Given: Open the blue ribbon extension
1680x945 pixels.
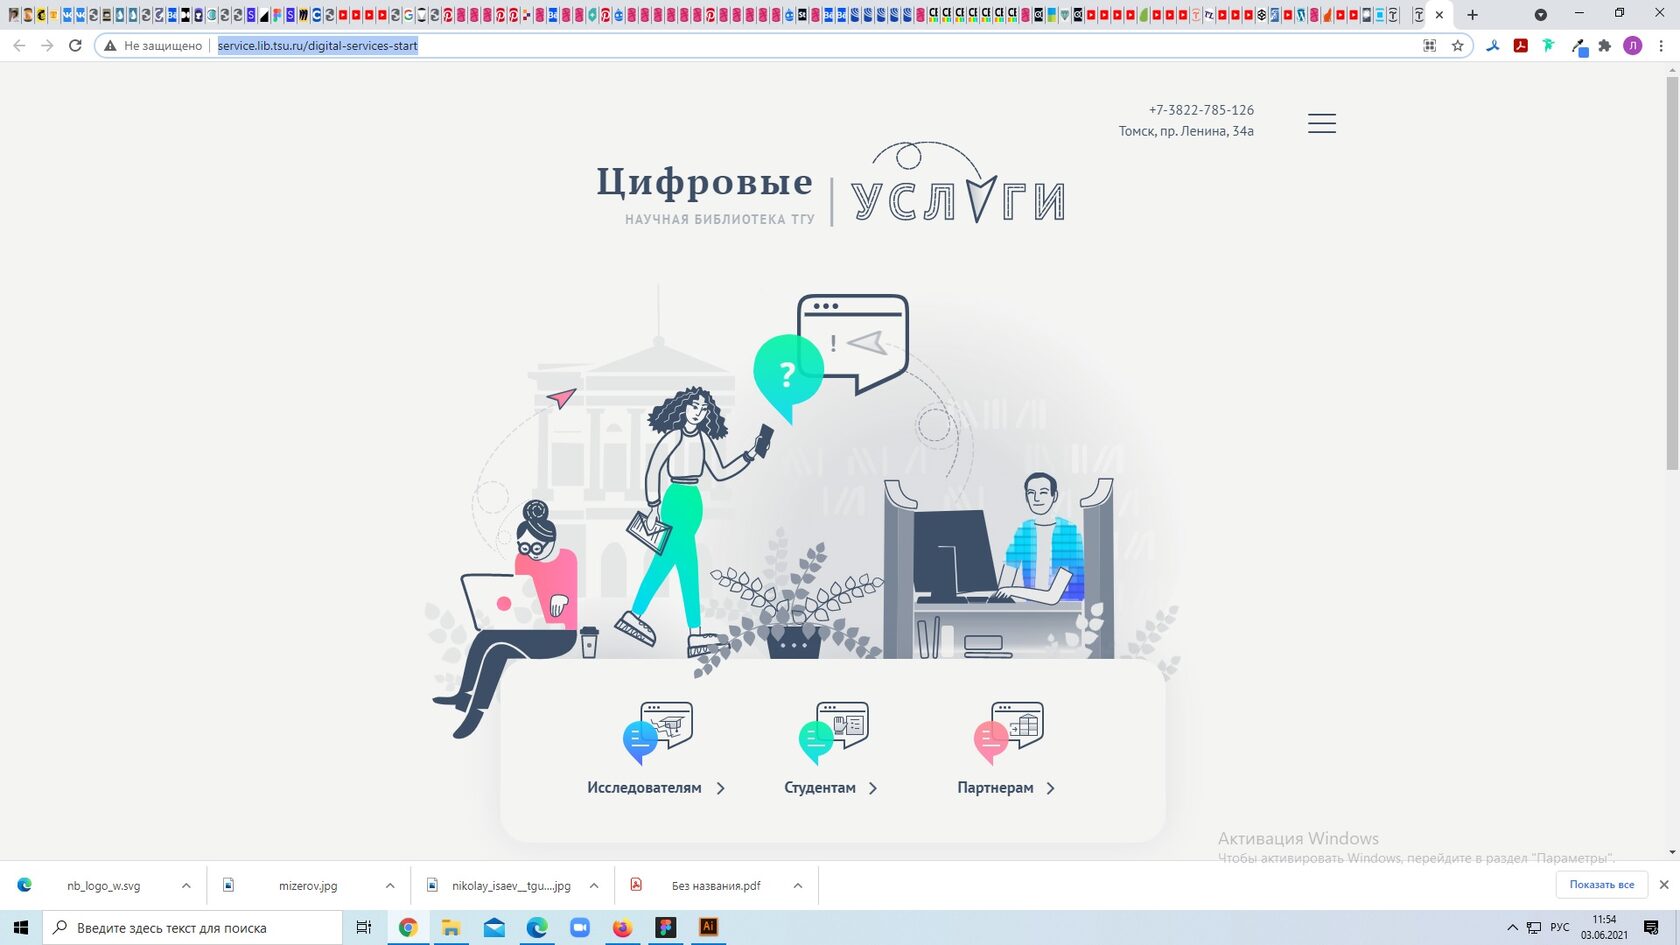Looking at the screenshot, I should pos(1493,45).
